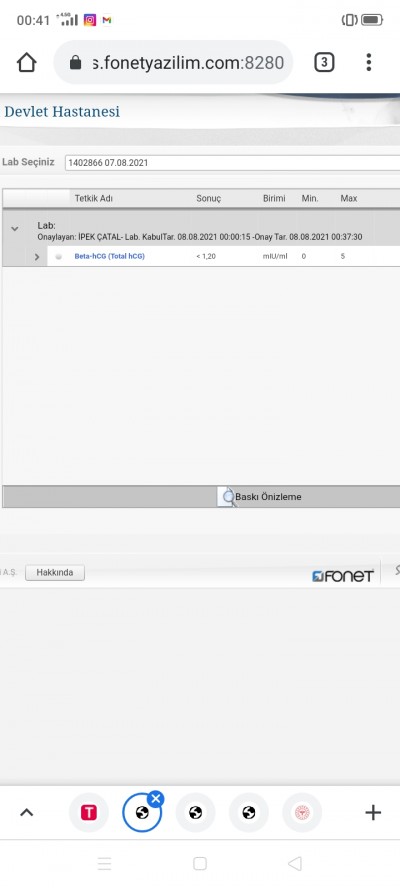Open the Lab Seçiniz dropdown field
This screenshot has width=400, height=888.
pyautogui.click(x=232, y=163)
